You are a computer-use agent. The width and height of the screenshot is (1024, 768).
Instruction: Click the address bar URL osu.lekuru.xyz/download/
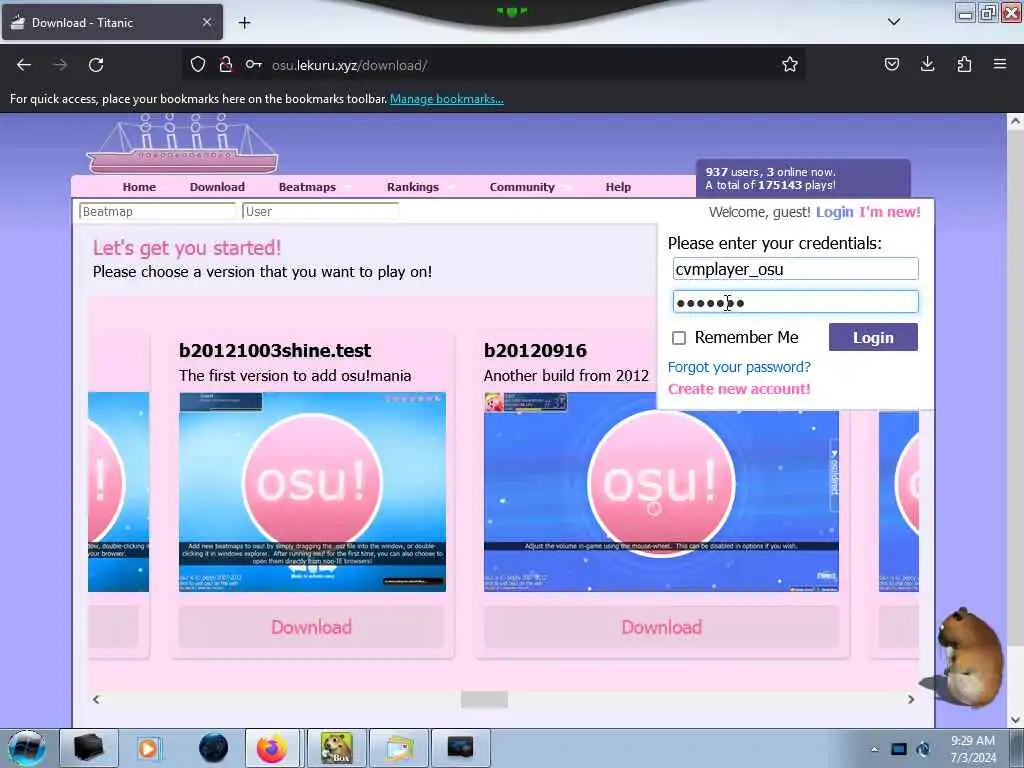(x=350, y=65)
